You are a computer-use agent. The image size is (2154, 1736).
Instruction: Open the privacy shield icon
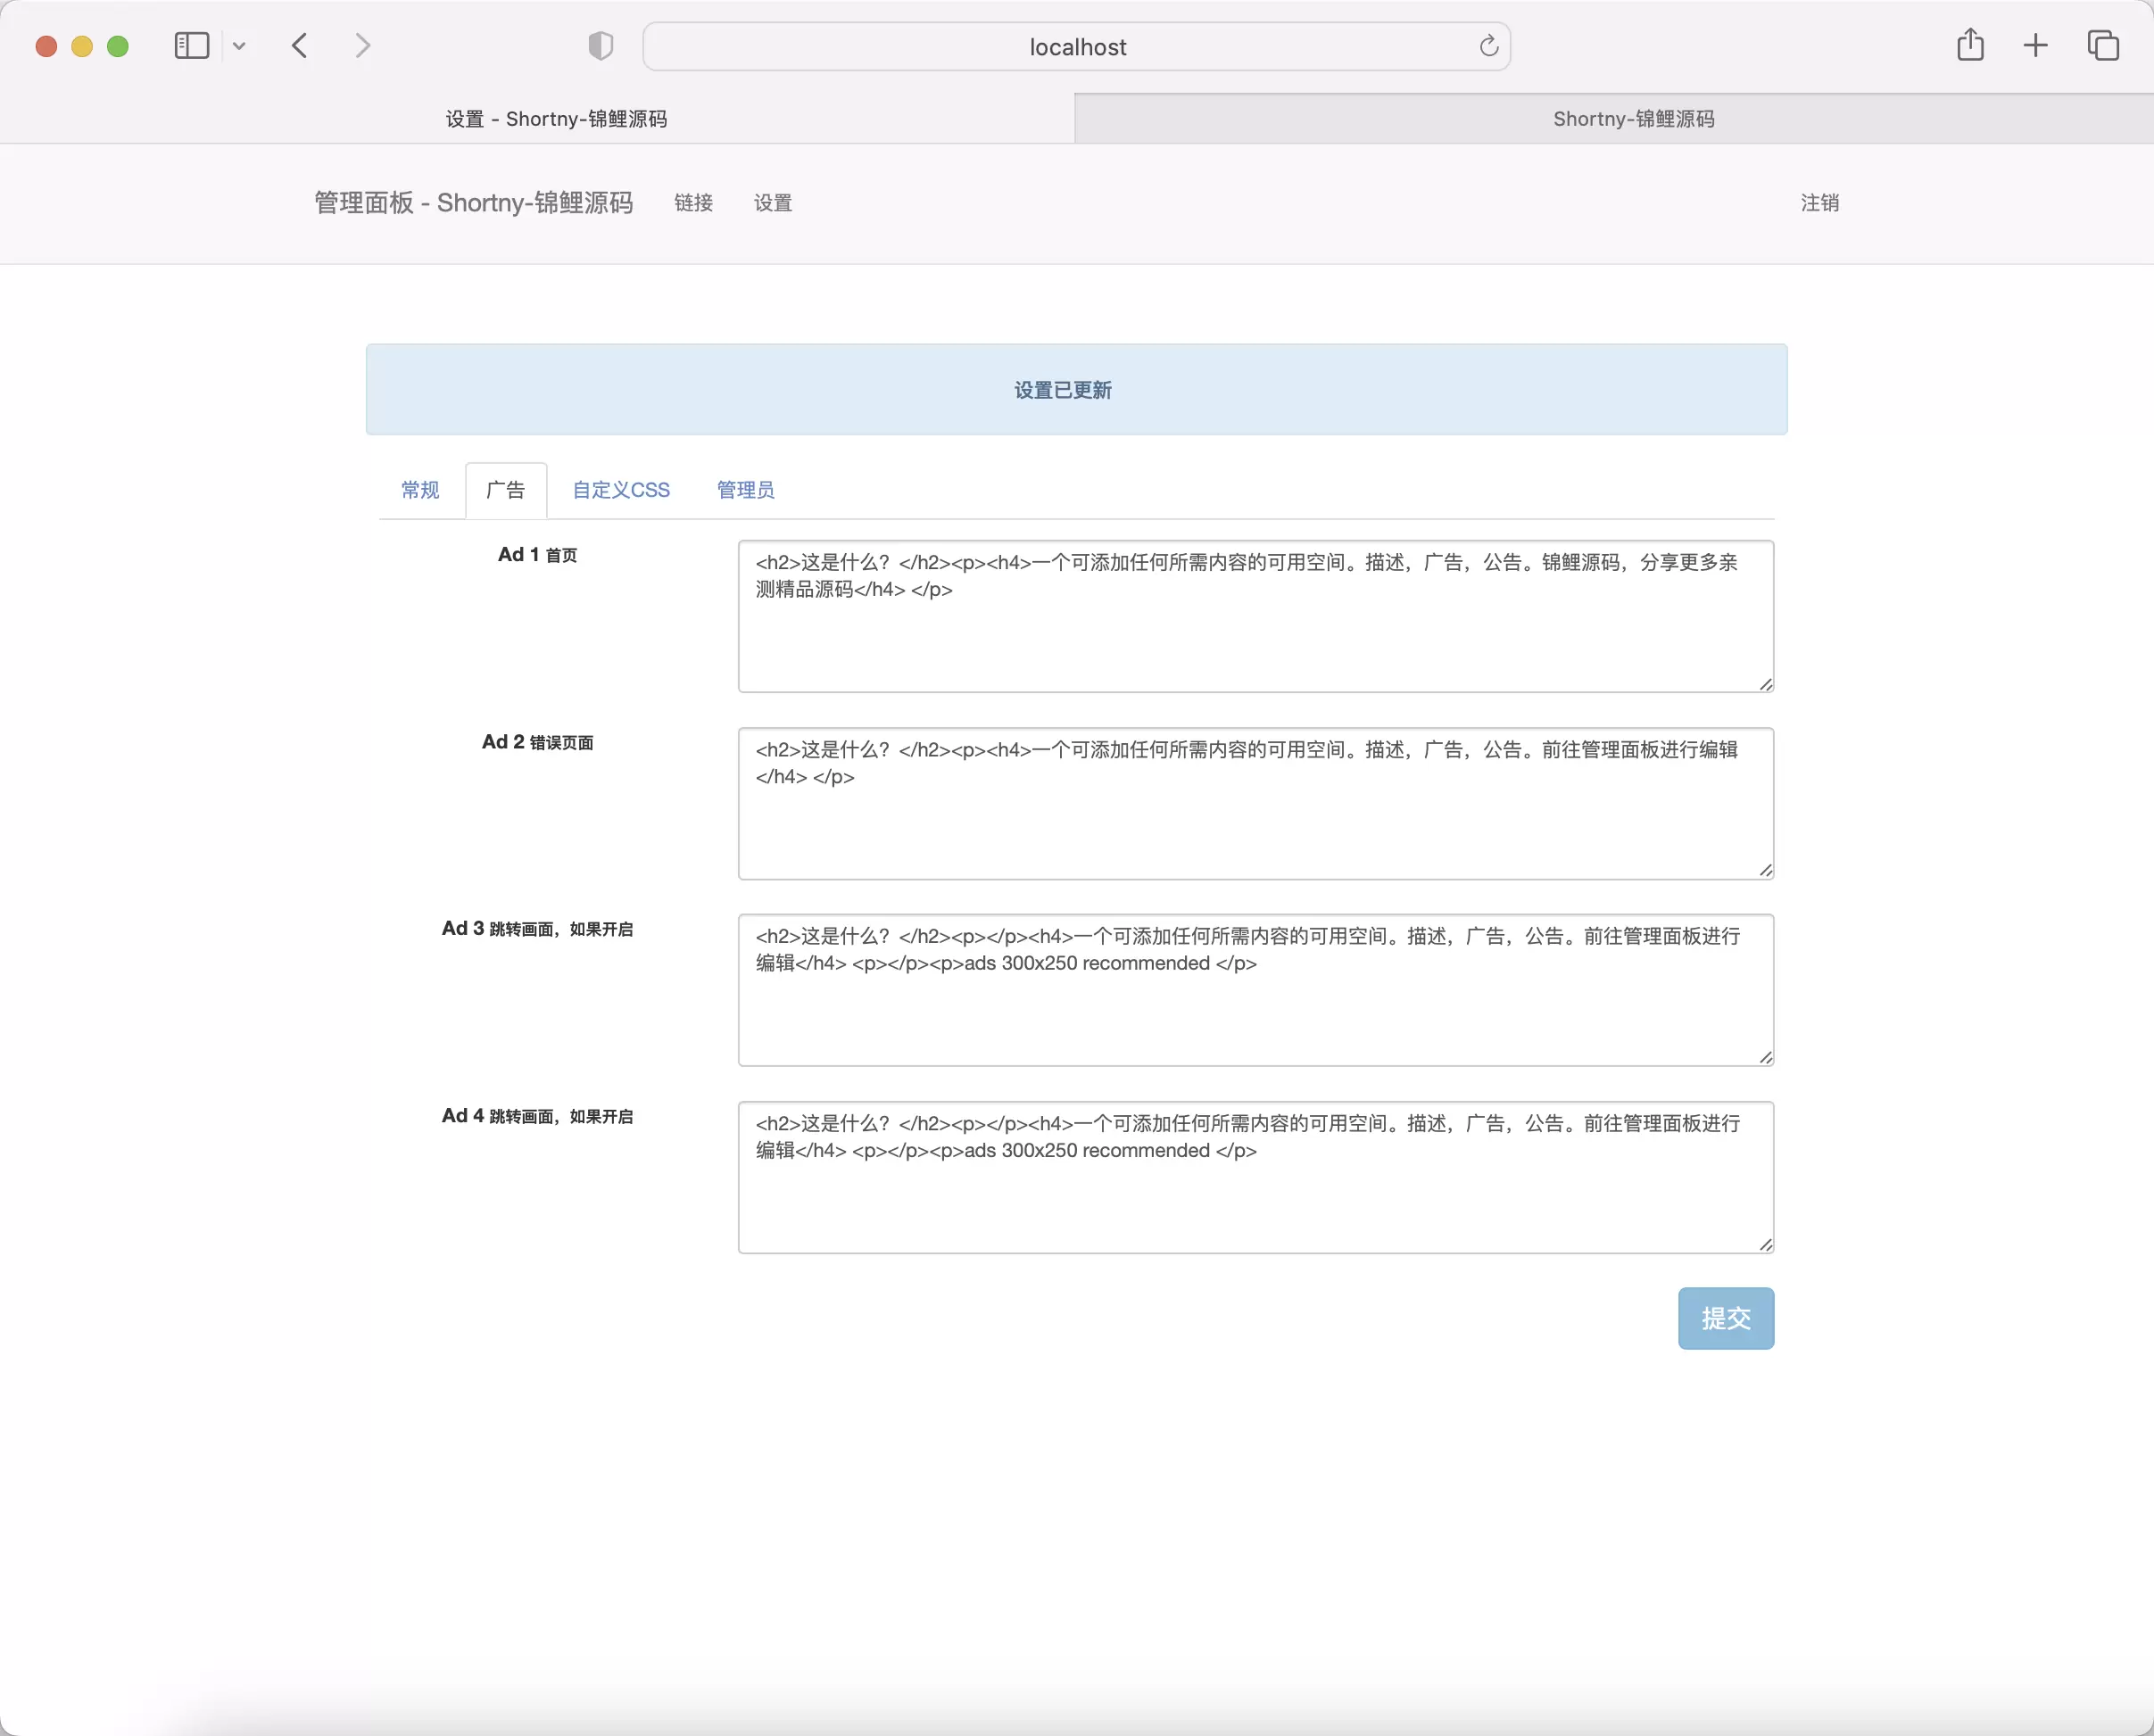coord(600,46)
